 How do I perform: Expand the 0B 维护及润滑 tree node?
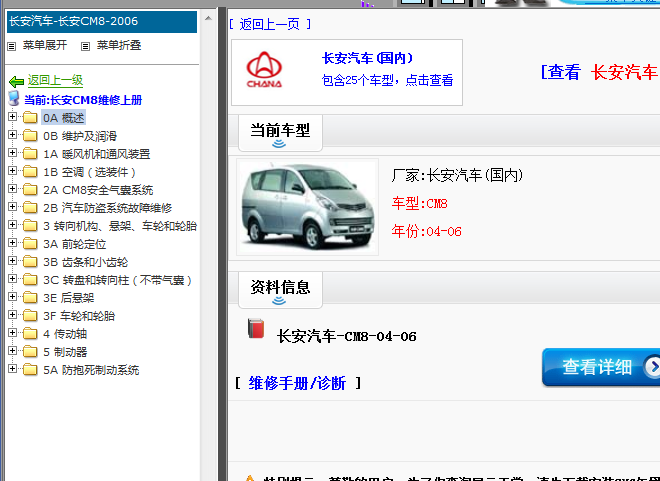click(x=13, y=135)
